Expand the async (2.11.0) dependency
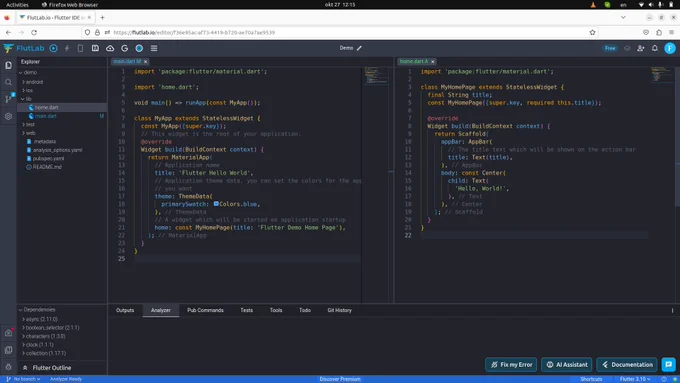This screenshot has width=680, height=383. [x=23, y=319]
